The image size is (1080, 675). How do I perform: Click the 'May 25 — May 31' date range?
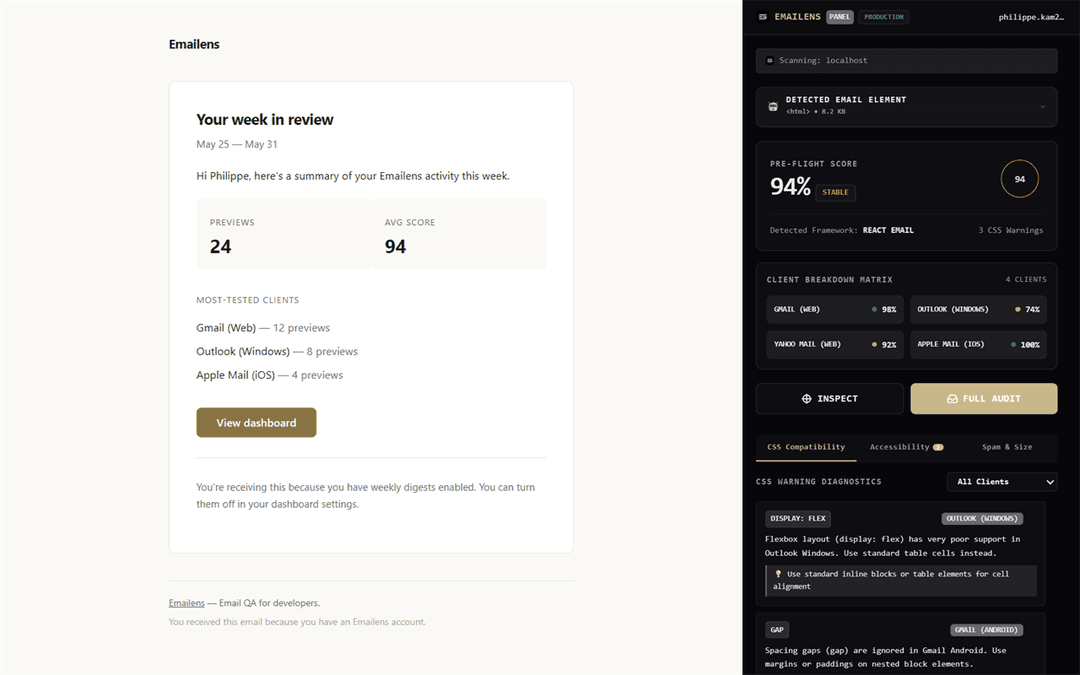tap(237, 144)
